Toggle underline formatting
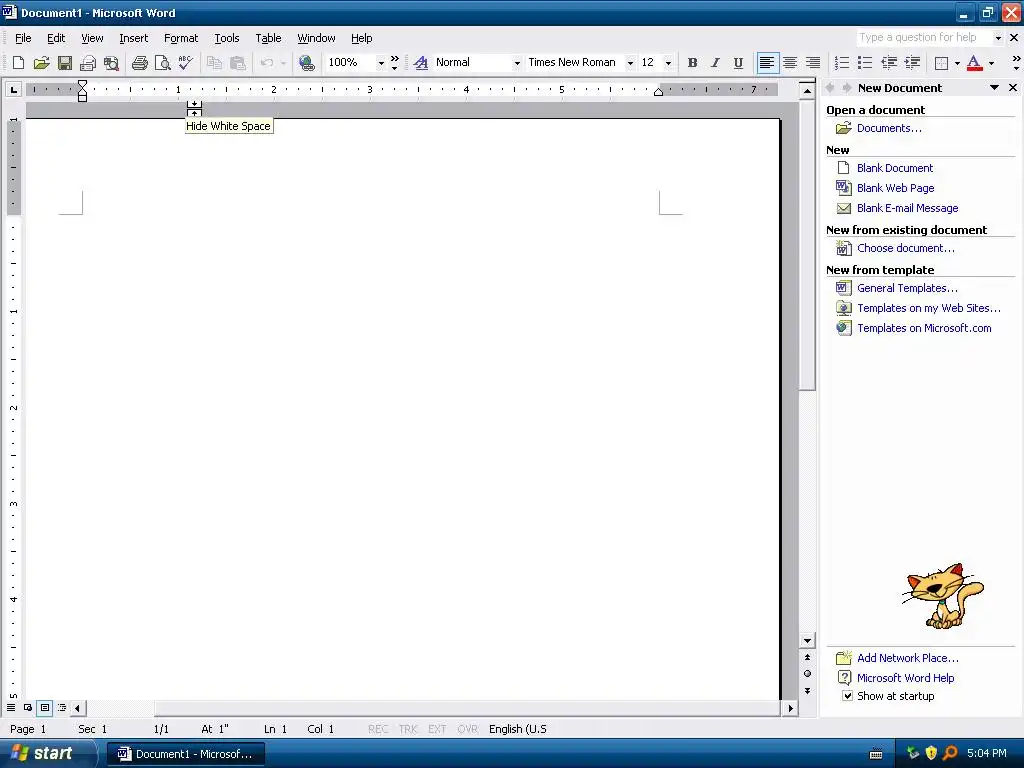 coord(738,63)
